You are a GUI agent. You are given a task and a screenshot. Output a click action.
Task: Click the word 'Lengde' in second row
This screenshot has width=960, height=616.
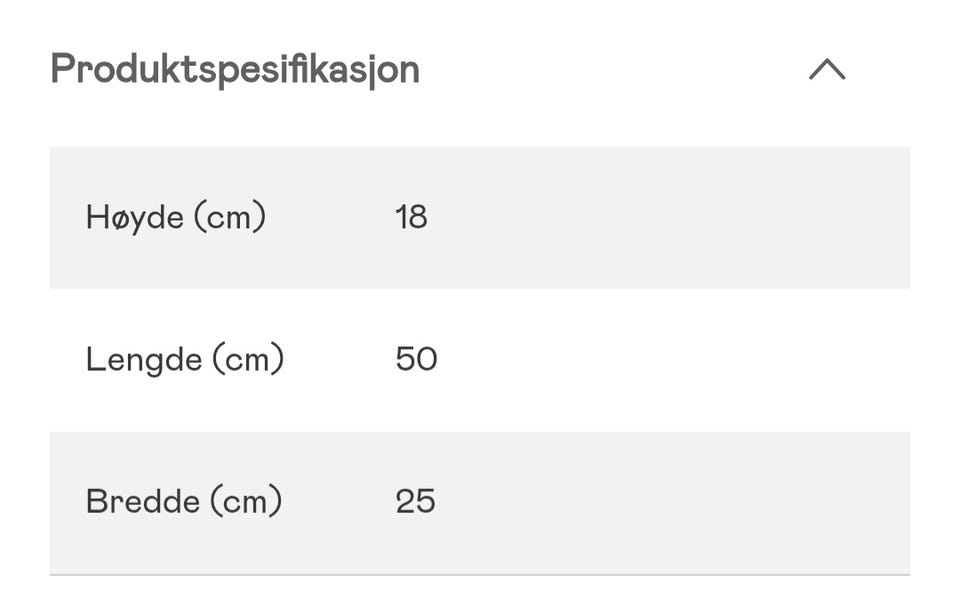click(x=144, y=360)
